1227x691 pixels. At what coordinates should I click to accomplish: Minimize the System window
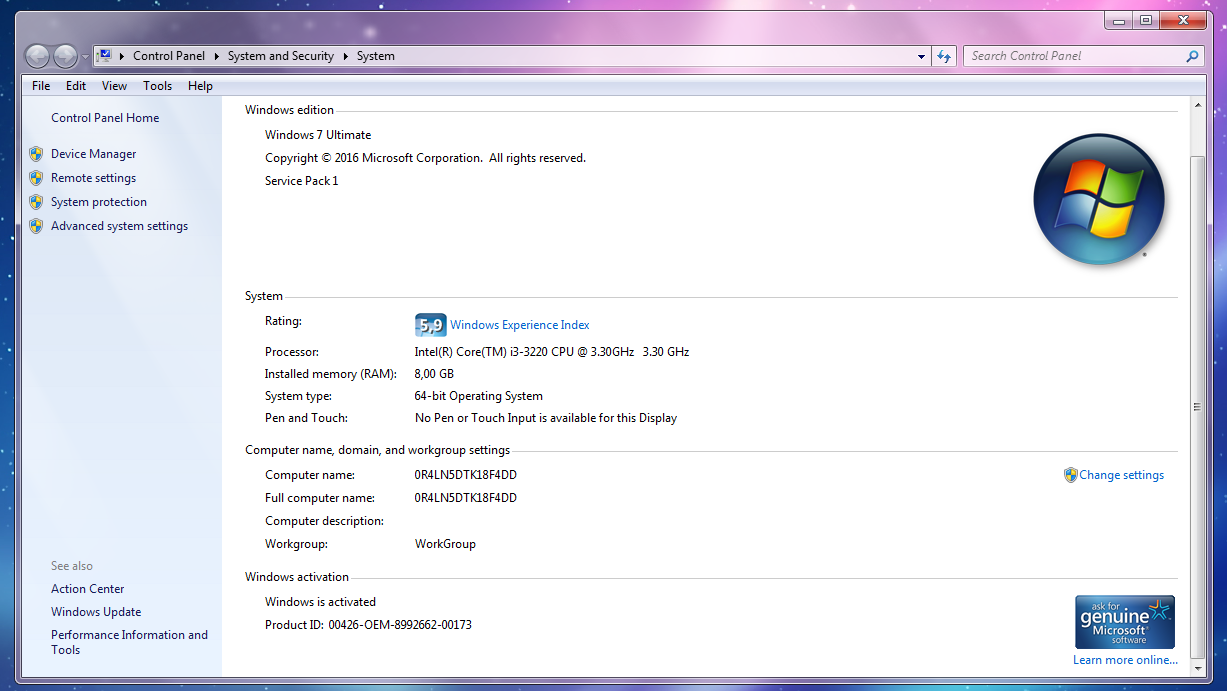coord(1119,20)
